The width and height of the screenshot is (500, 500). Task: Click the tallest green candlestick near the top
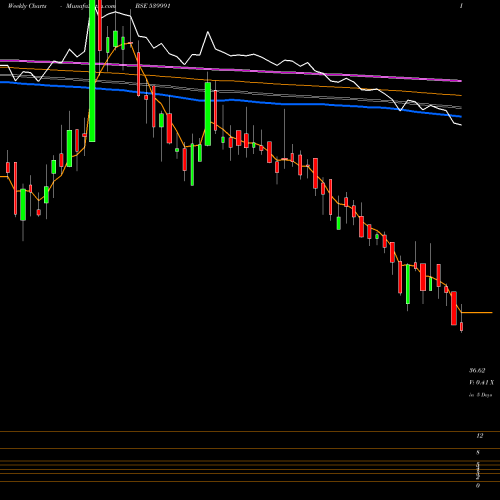pyautogui.click(x=92, y=71)
